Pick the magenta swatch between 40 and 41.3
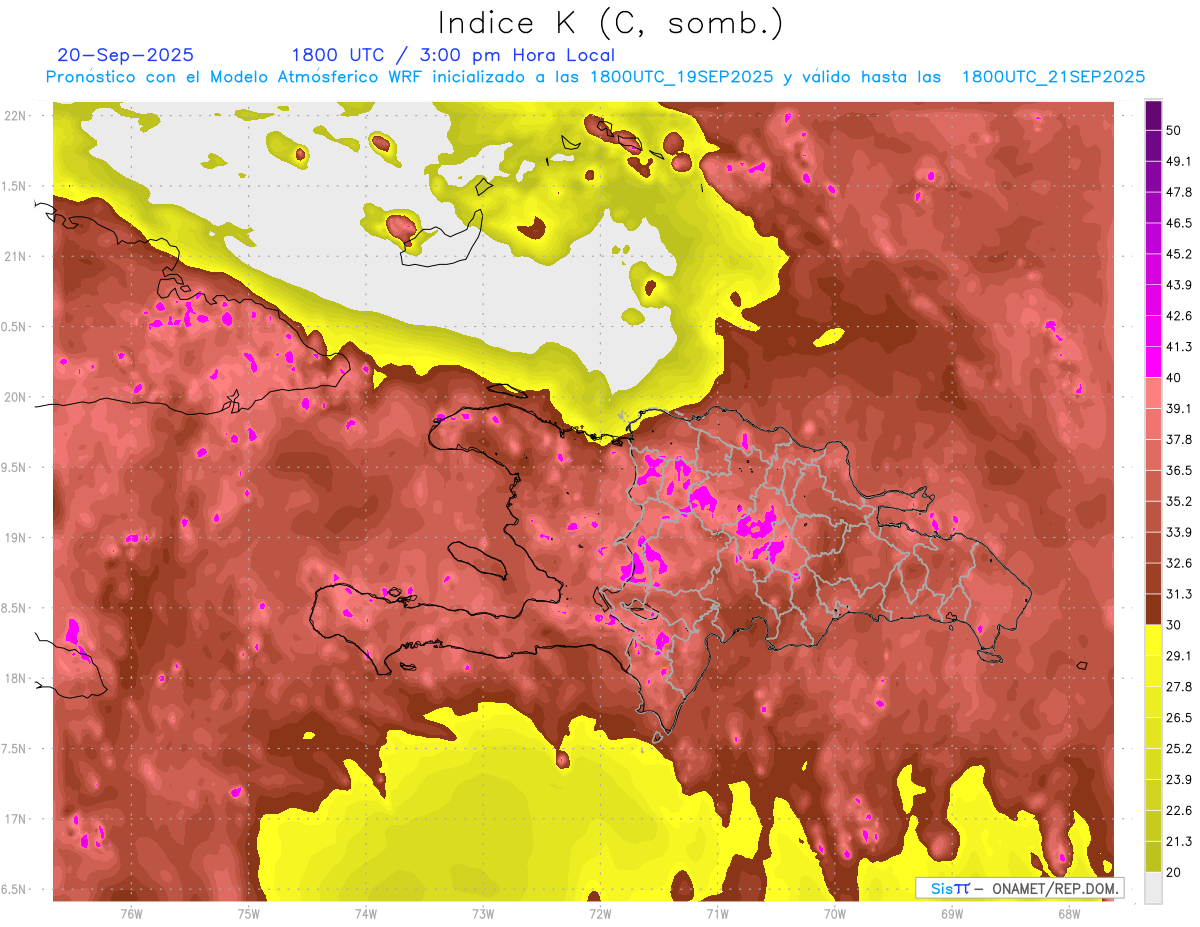This screenshot has width=1200, height=927. coord(1153,360)
